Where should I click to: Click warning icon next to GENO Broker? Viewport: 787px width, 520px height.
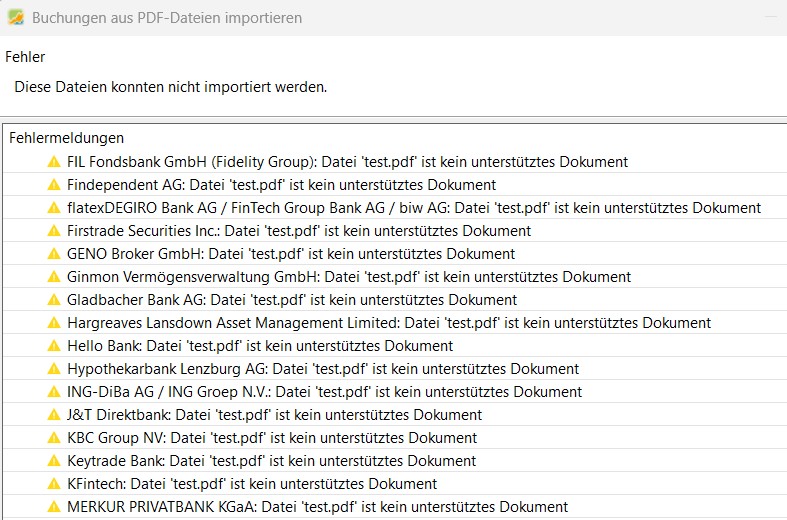(54, 254)
